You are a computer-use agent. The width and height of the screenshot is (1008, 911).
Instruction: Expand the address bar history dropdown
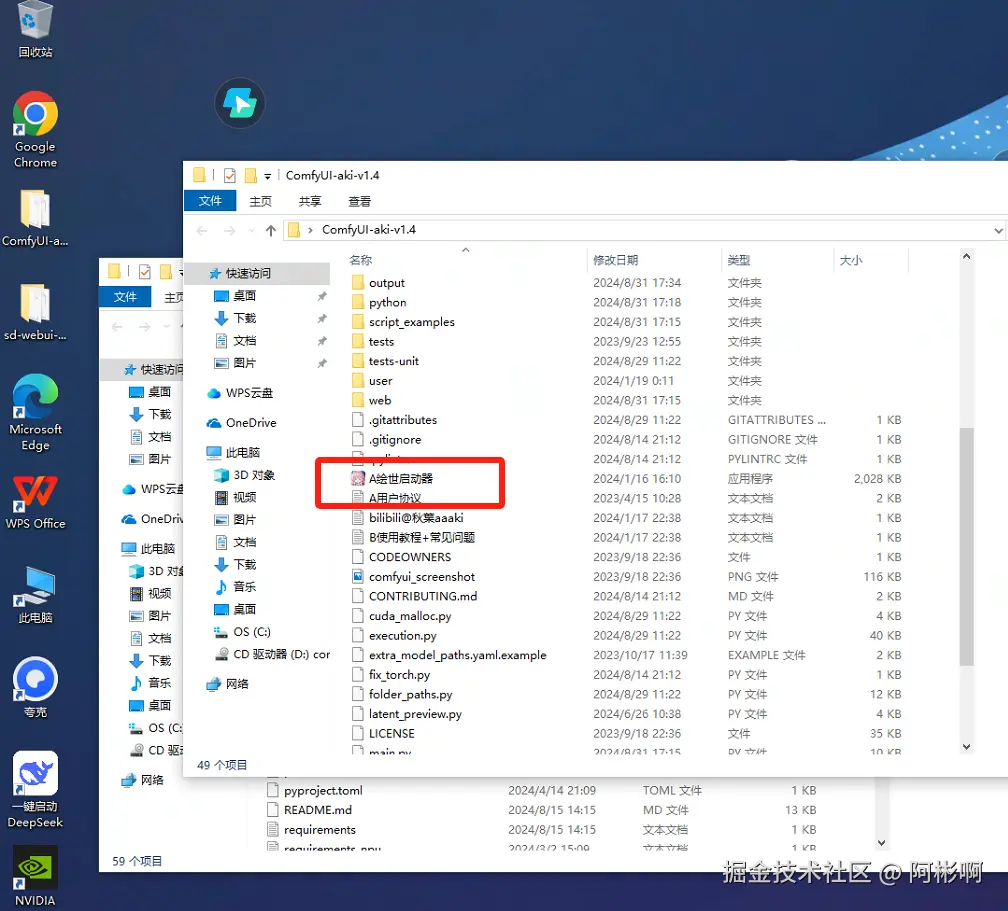click(998, 230)
